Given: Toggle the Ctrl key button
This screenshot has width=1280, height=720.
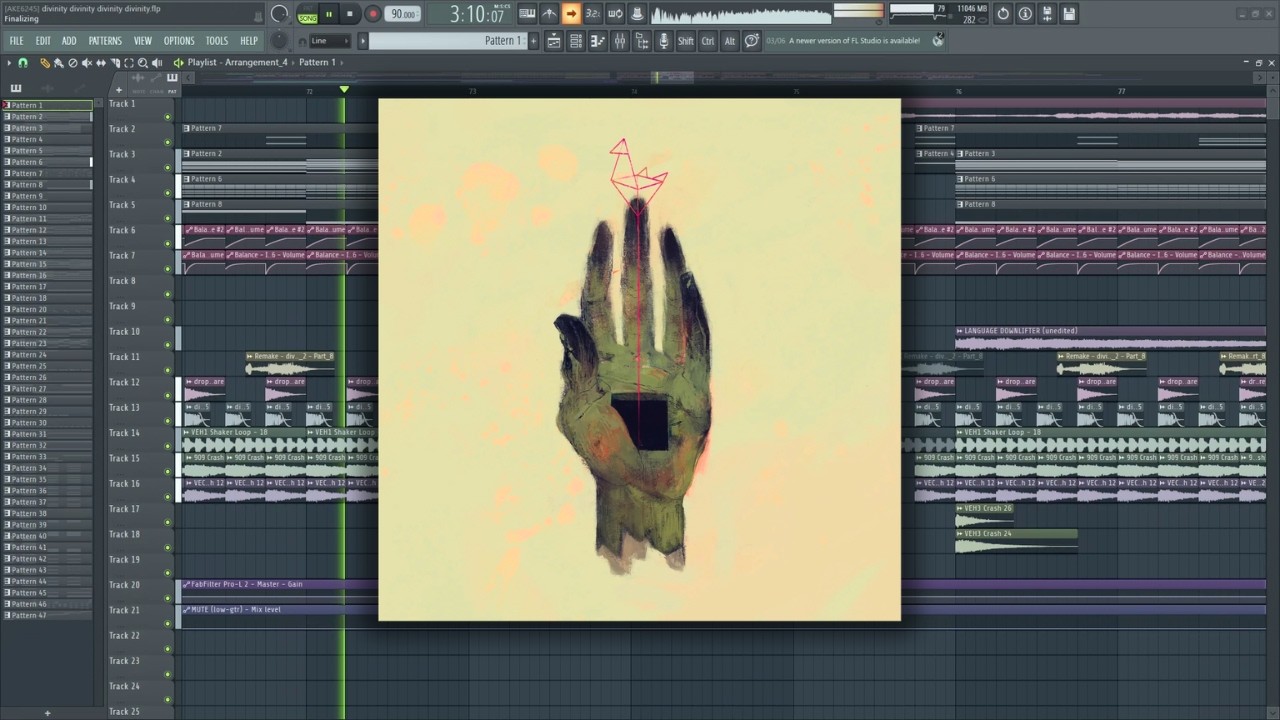Looking at the screenshot, I should (708, 41).
